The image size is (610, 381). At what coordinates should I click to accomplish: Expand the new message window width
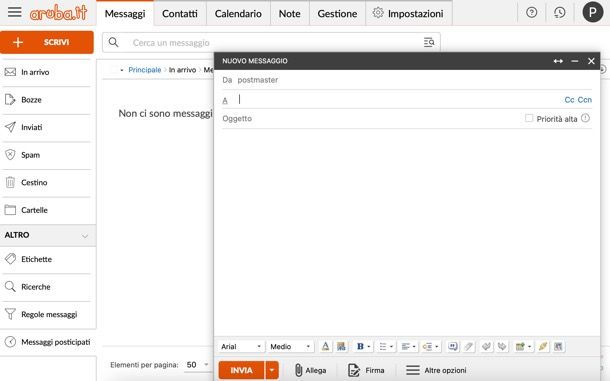tap(558, 61)
